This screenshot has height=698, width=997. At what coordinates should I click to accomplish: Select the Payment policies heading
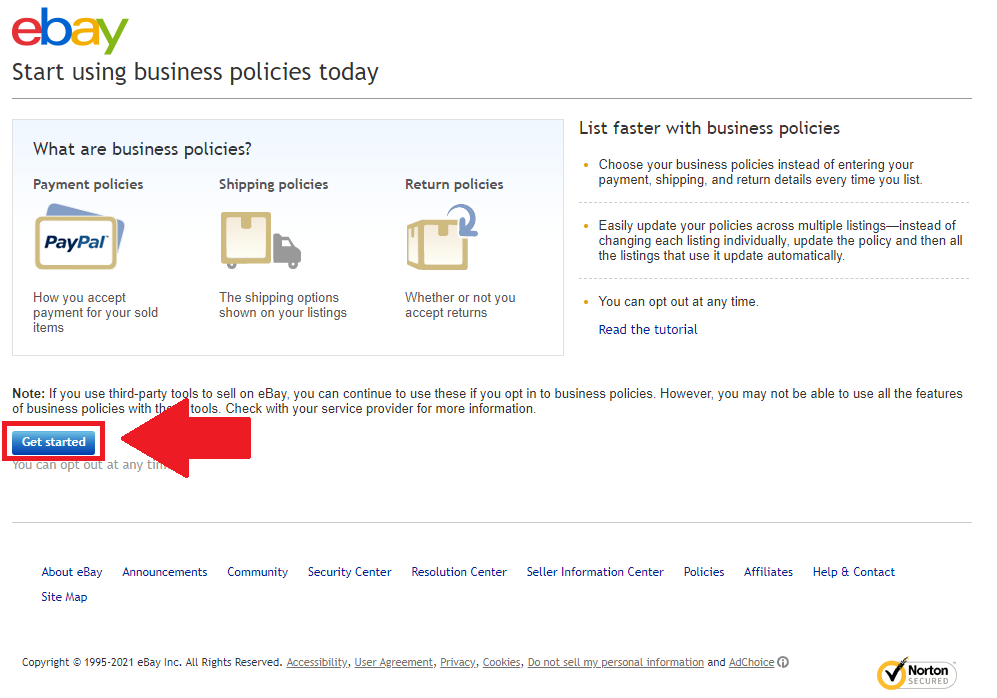(88, 184)
